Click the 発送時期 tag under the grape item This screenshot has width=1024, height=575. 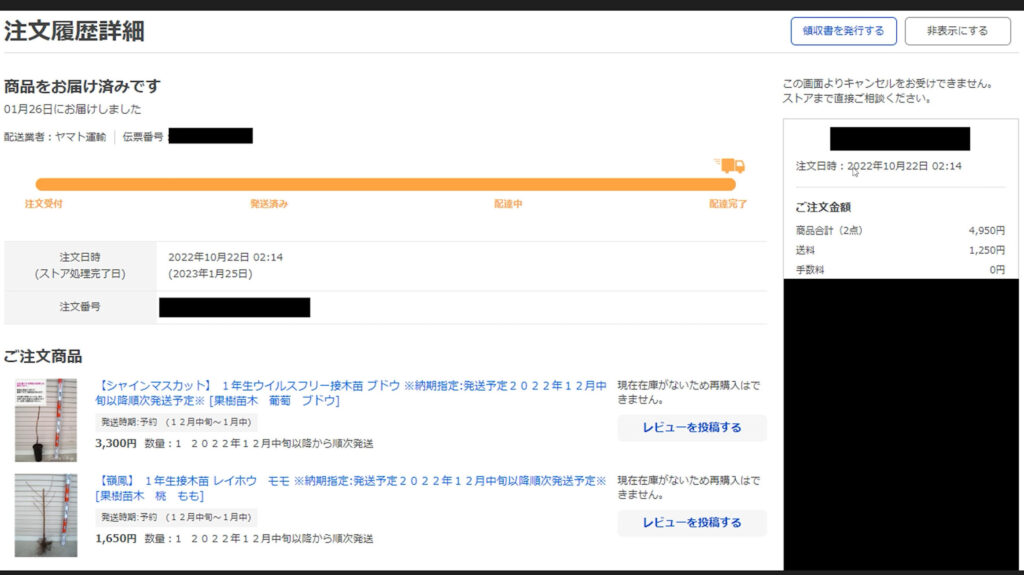pos(176,423)
